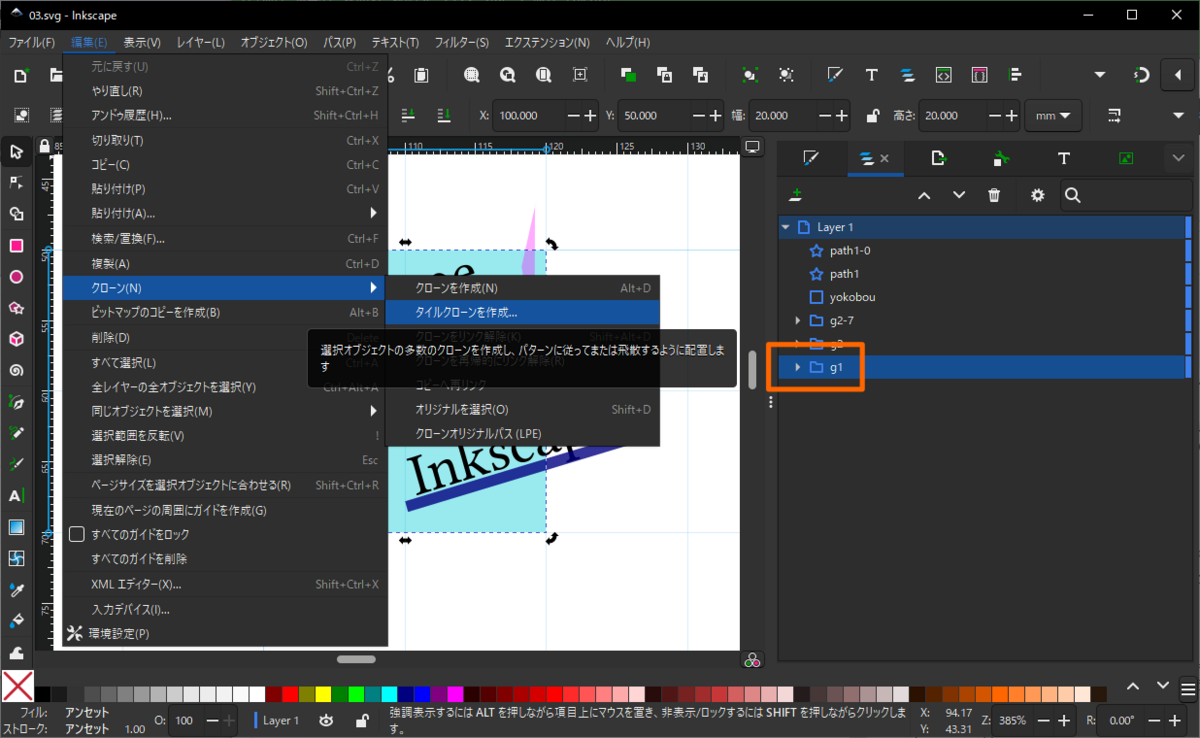1200x738 pixels.
Task: Select the Pencil freehand tool
Action: (16, 433)
